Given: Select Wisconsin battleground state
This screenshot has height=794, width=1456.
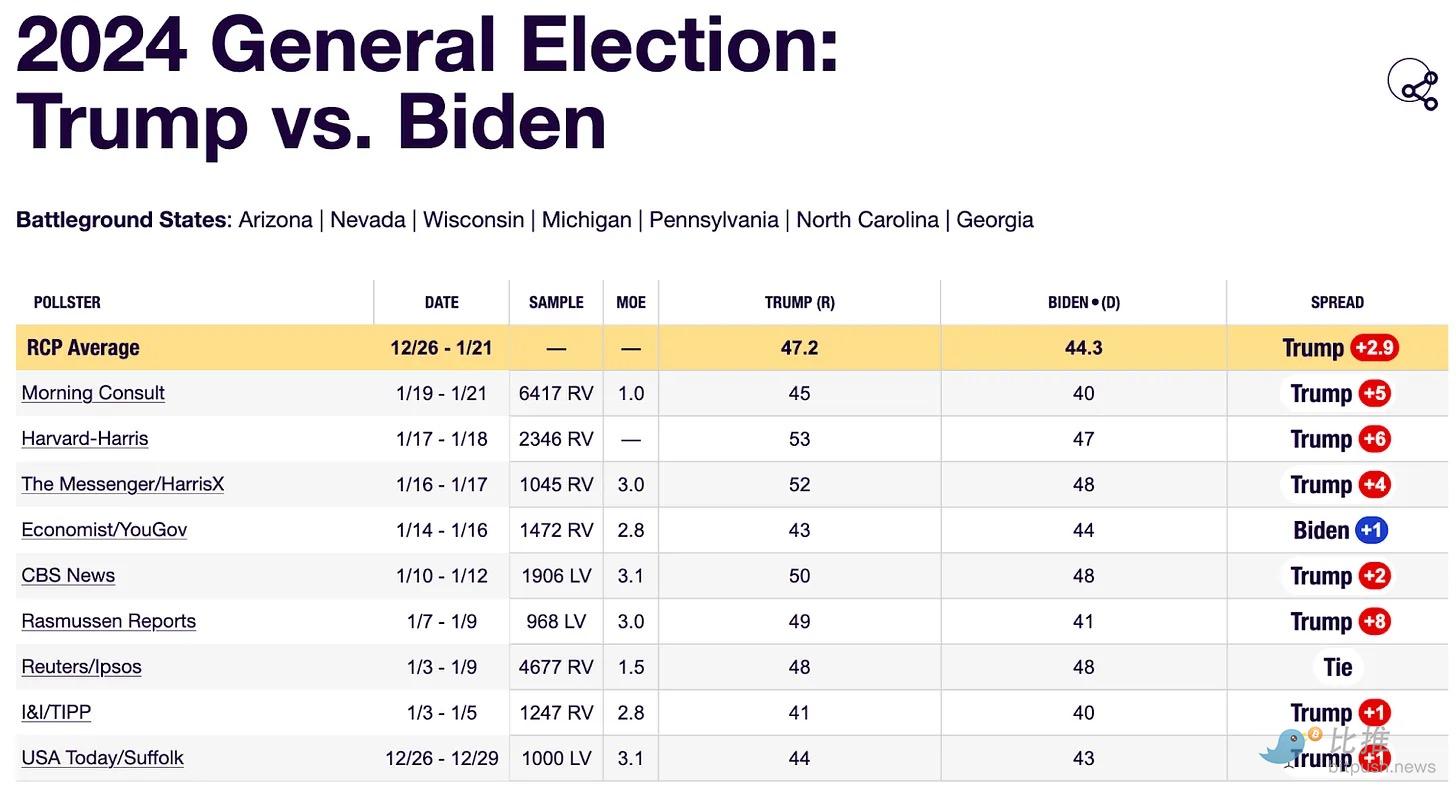Looking at the screenshot, I should [x=473, y=220].
